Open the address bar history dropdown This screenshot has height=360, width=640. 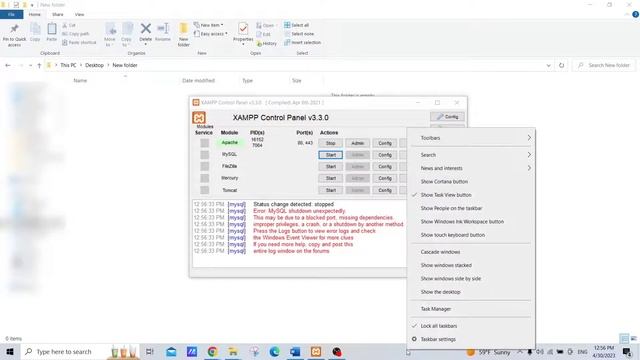pyautogui.click(x=549, y=65)
